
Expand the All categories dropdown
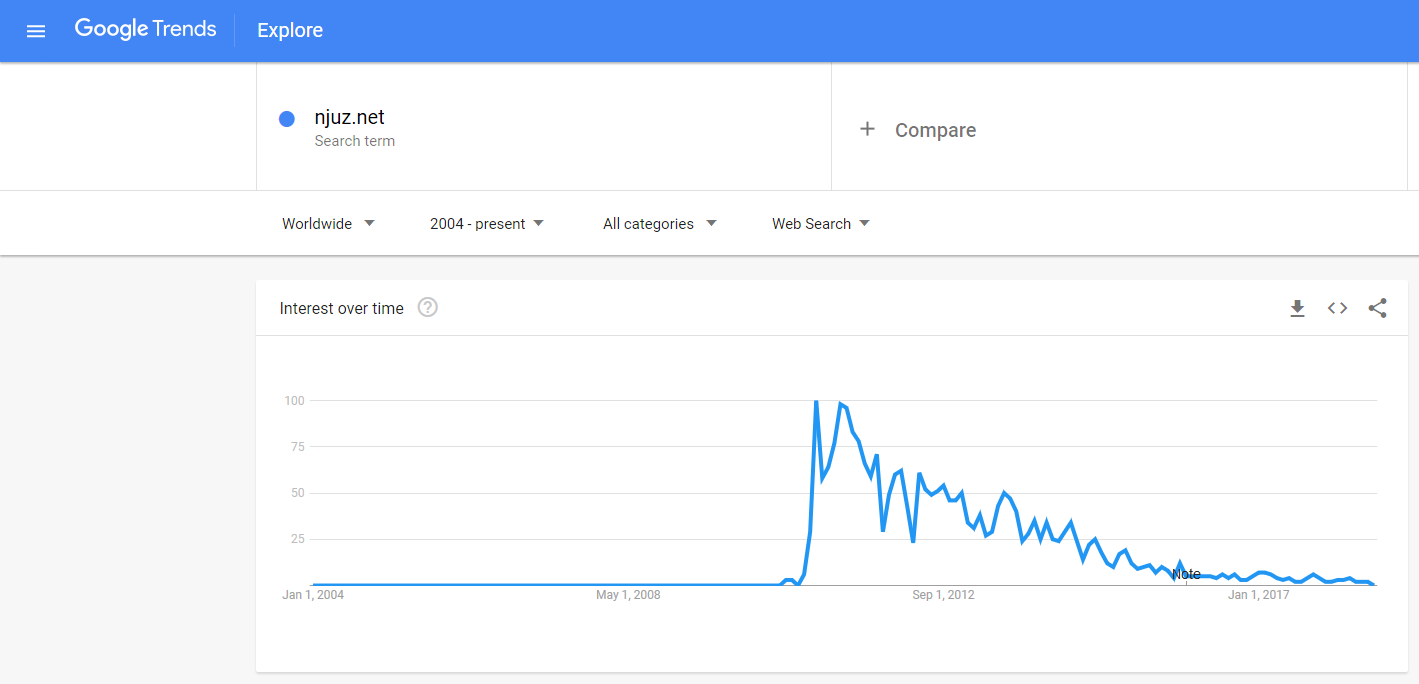pyautogui.click(x=660, y=223)
